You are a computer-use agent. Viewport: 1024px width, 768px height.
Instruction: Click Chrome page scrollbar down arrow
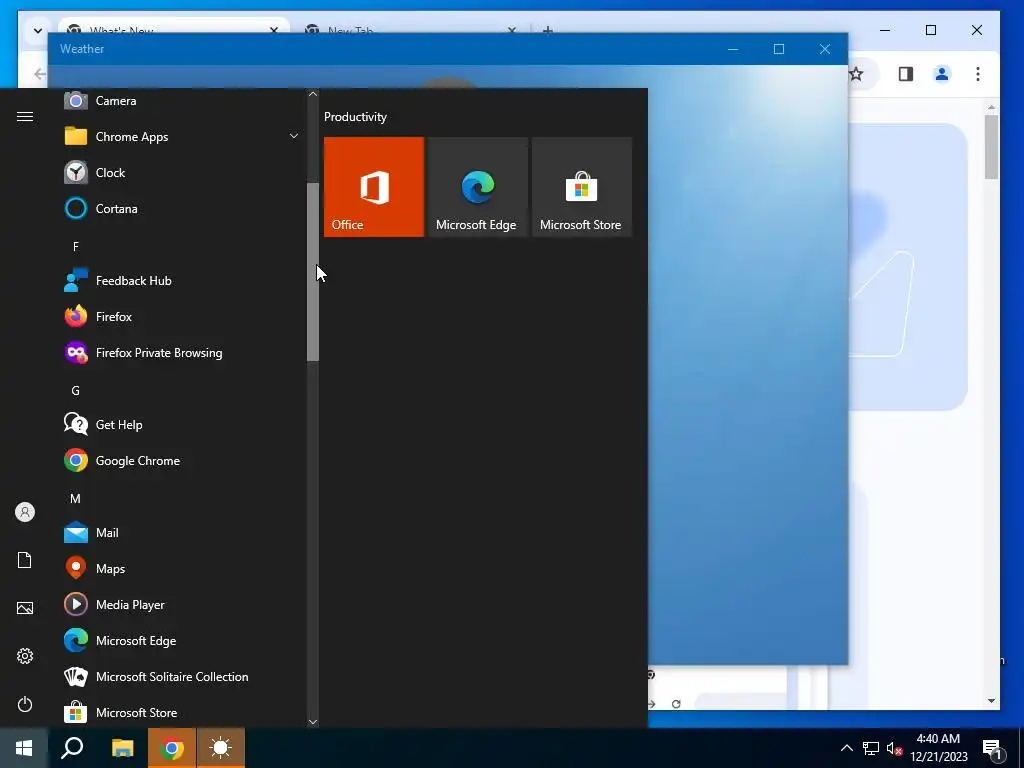991,701
